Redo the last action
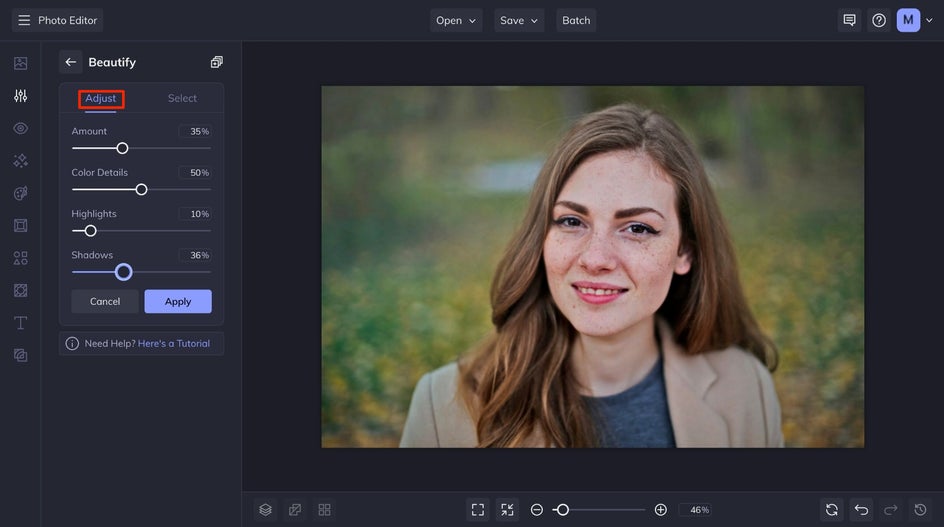This screenshot has height=527, width=944. [x=891, y=510]
